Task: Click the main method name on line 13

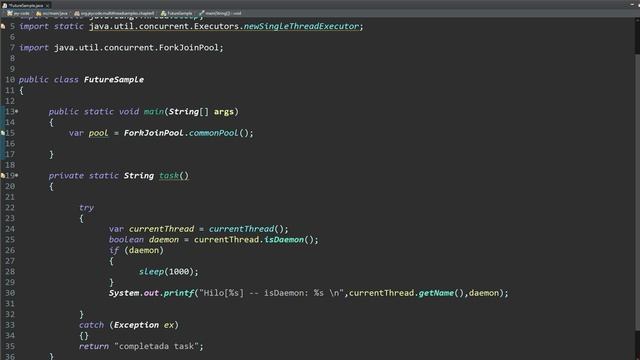Action: point(153,111)
